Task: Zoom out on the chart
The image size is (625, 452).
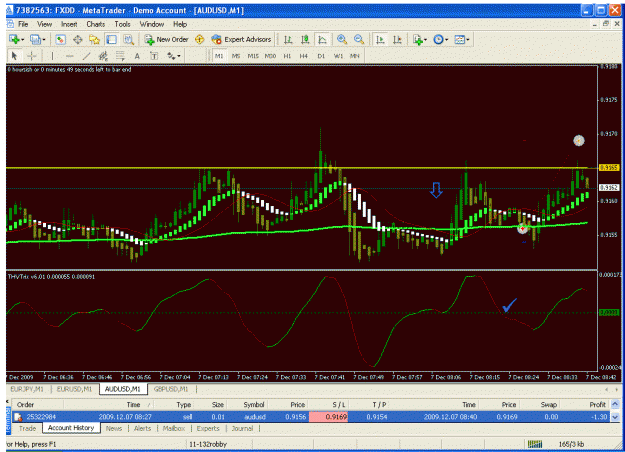Action: pos(359,39)
